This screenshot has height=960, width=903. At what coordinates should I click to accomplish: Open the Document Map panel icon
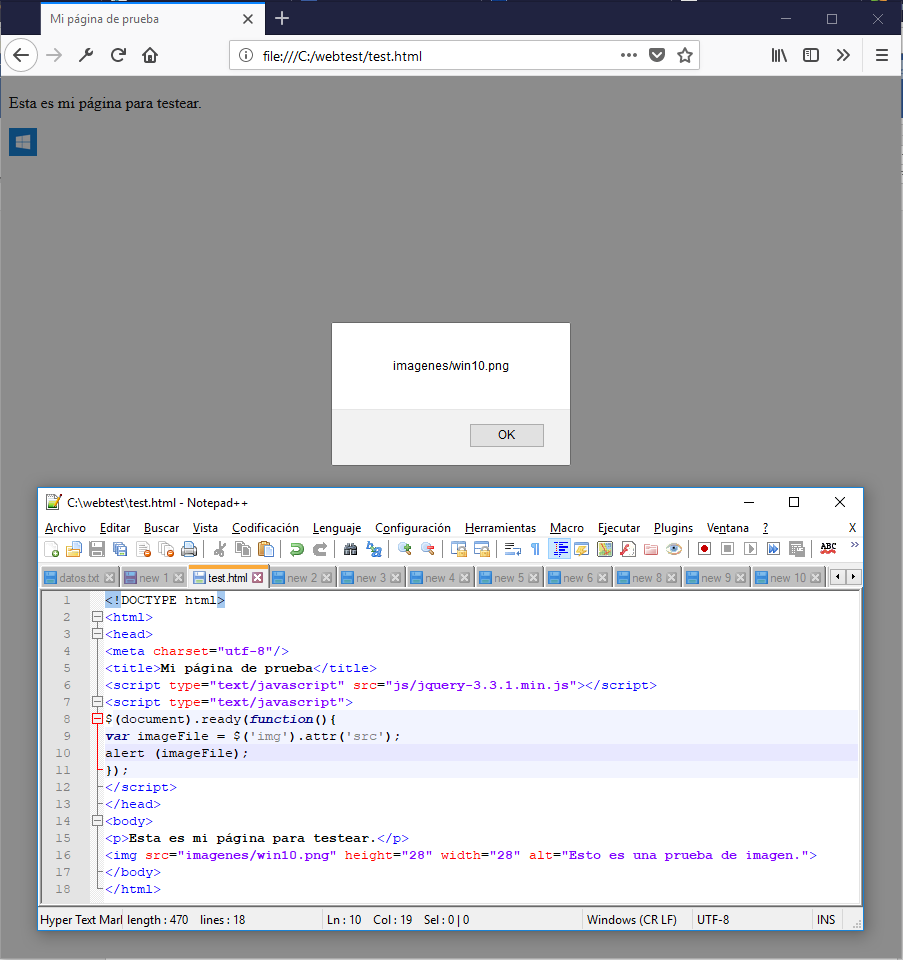pos(605,549)
